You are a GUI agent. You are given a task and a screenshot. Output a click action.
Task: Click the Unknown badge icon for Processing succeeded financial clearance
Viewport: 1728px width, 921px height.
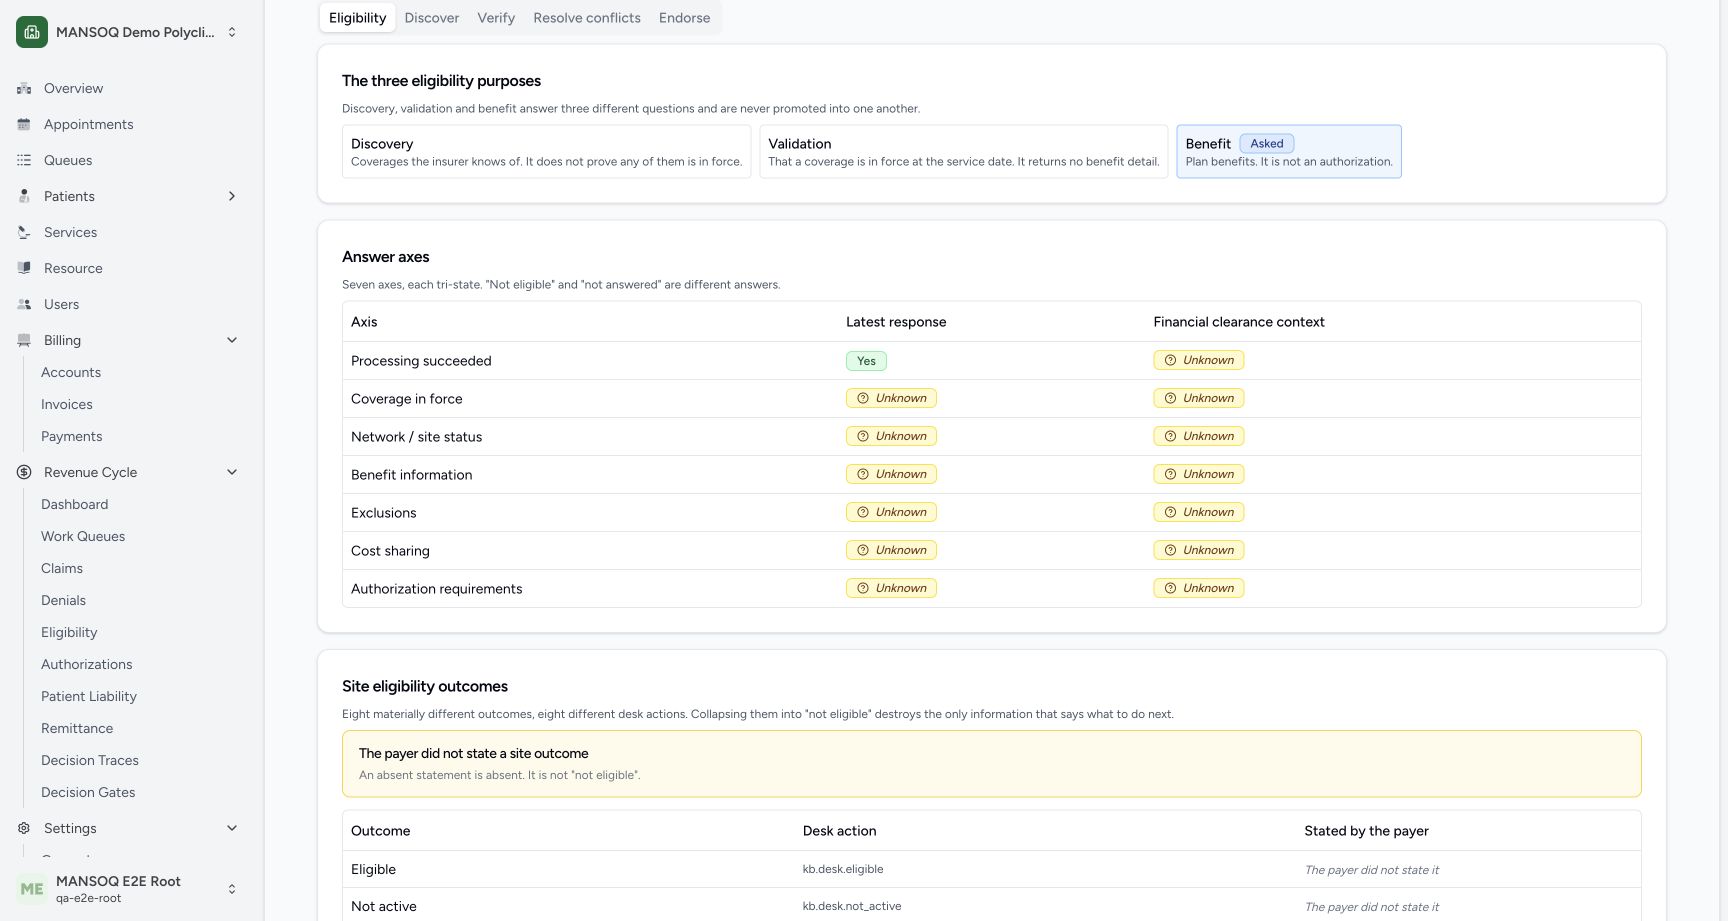1170,360
